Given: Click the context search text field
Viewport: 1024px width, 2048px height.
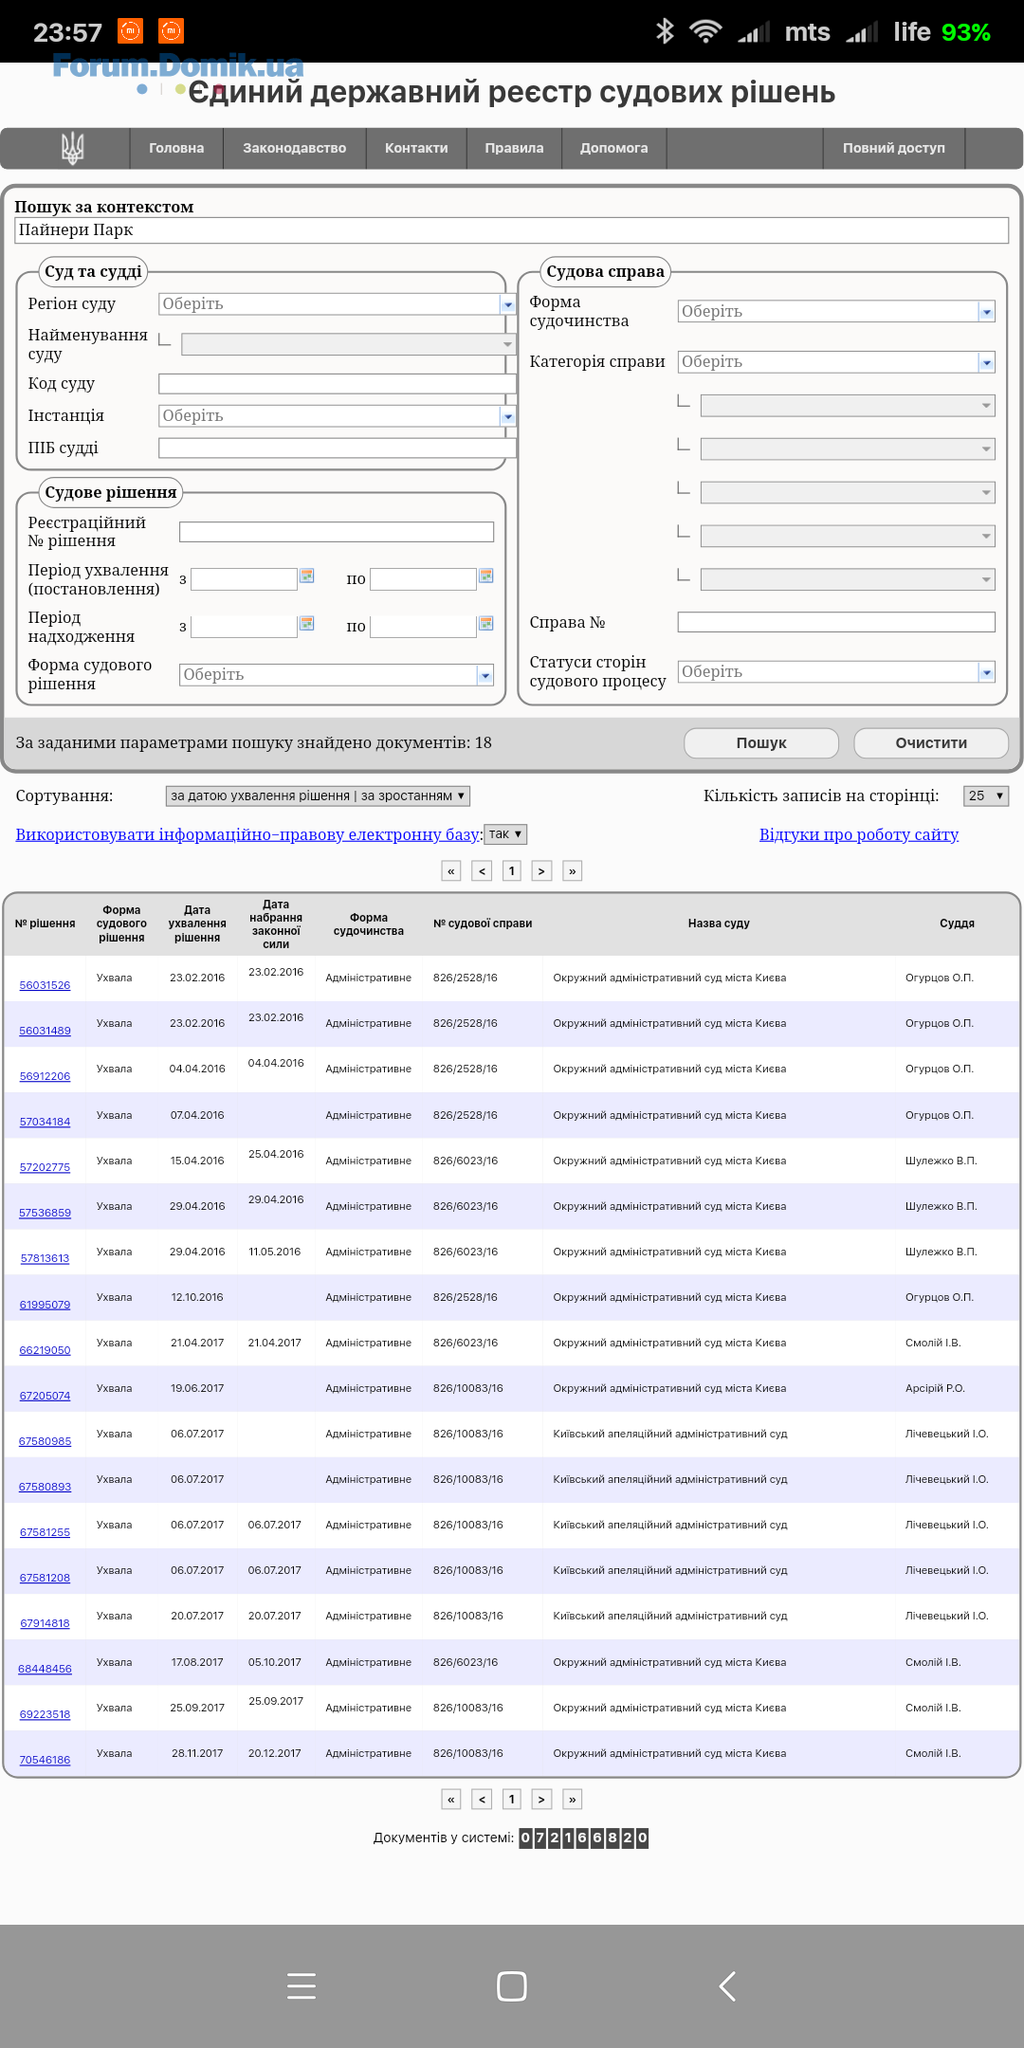Looking at the screenshot, I should [511, 230].
